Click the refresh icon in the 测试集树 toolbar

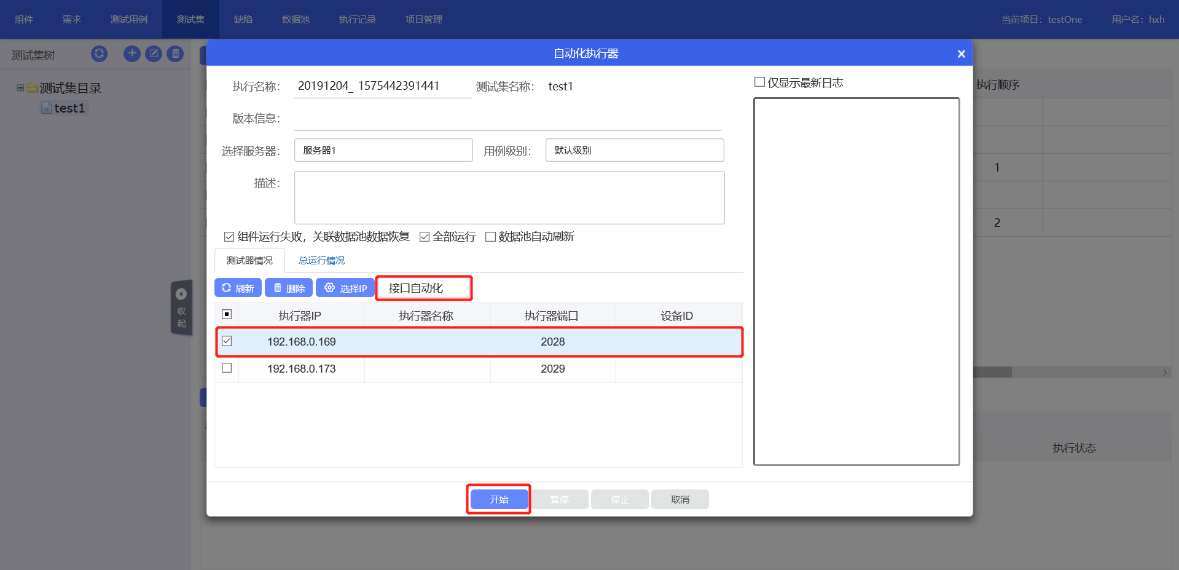[99, 54]
